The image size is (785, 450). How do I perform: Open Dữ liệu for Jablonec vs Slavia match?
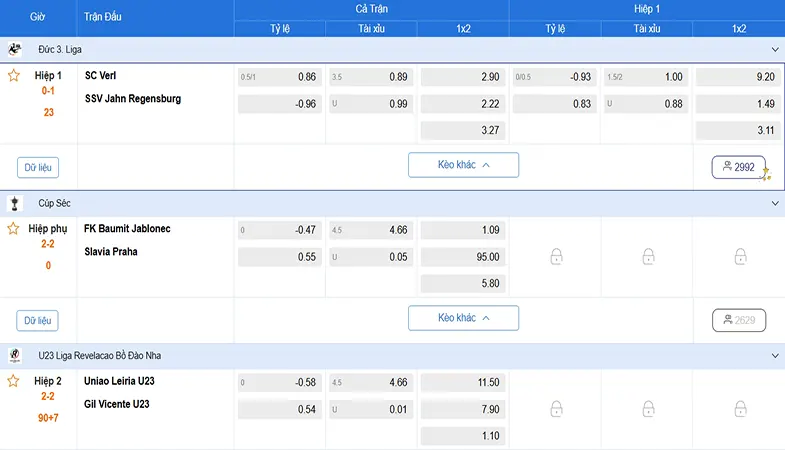tap(38, 320)
